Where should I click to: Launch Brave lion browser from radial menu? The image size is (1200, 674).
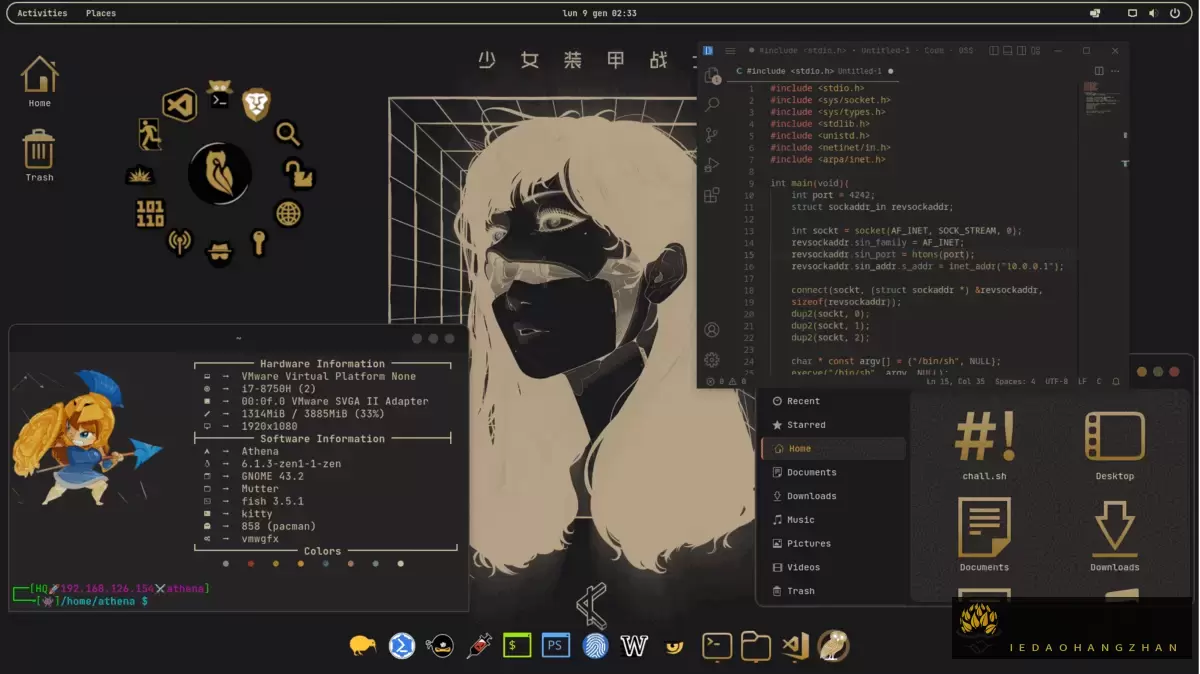tap(257, 103)
